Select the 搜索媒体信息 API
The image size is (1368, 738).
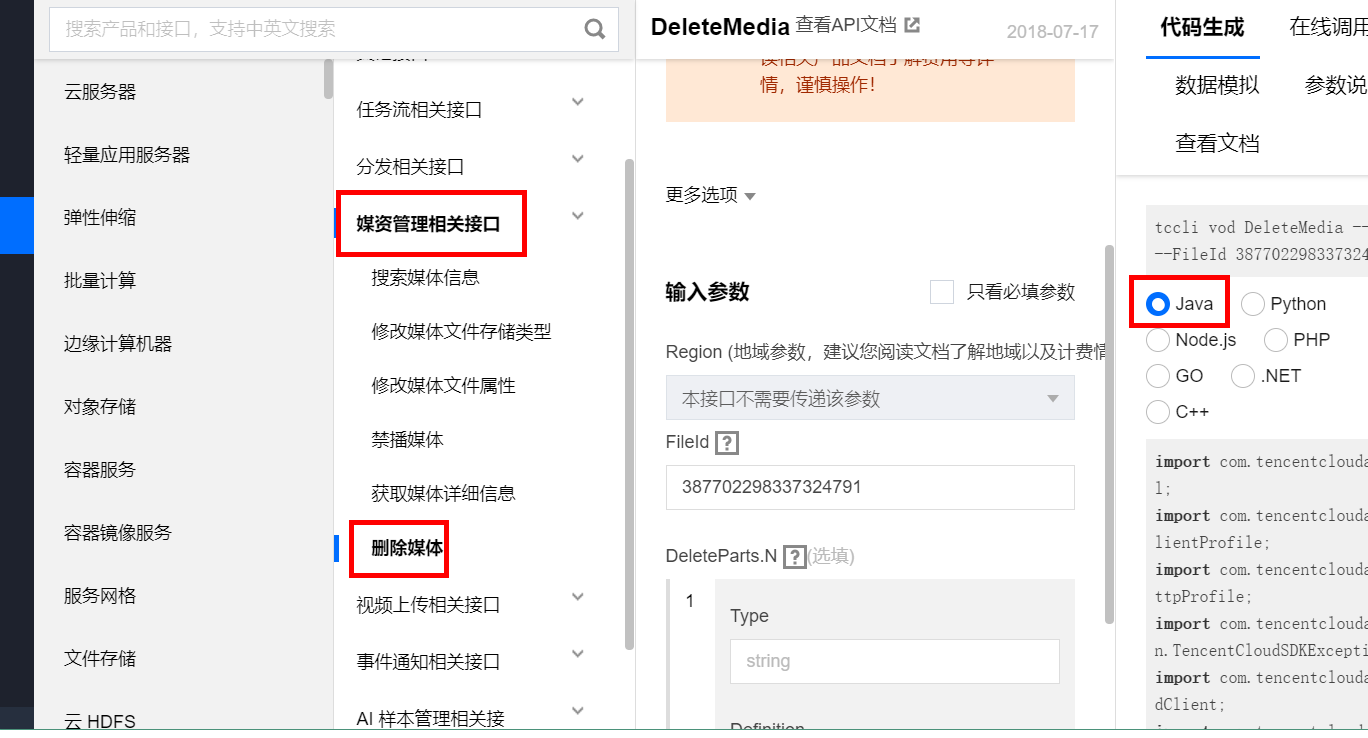click(423, 277)
